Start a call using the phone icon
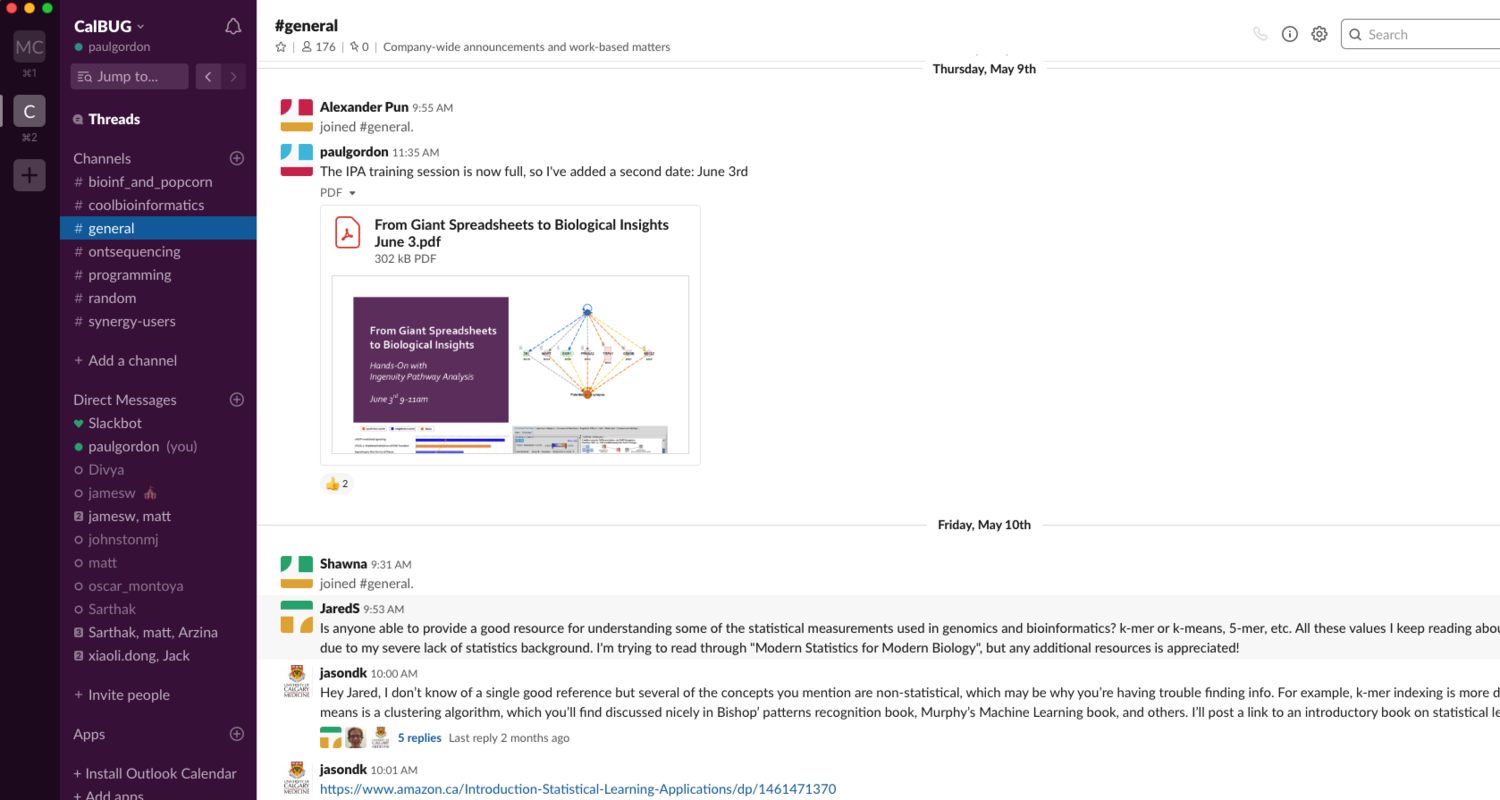The width and height of the screenshot is (1500, 800). coord(1259,33)
